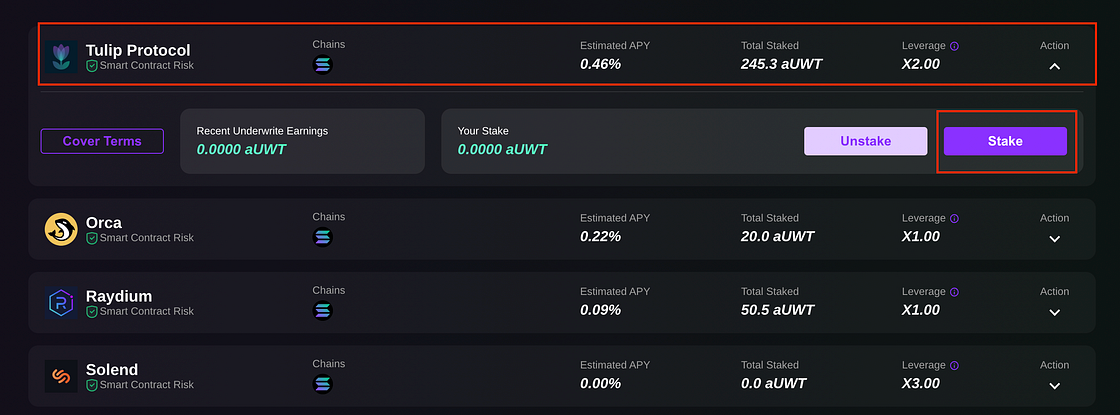This screenshot has height=415, width=1120.
Task: Click Solana chain icon in Orca row
Action: [323, 237]
